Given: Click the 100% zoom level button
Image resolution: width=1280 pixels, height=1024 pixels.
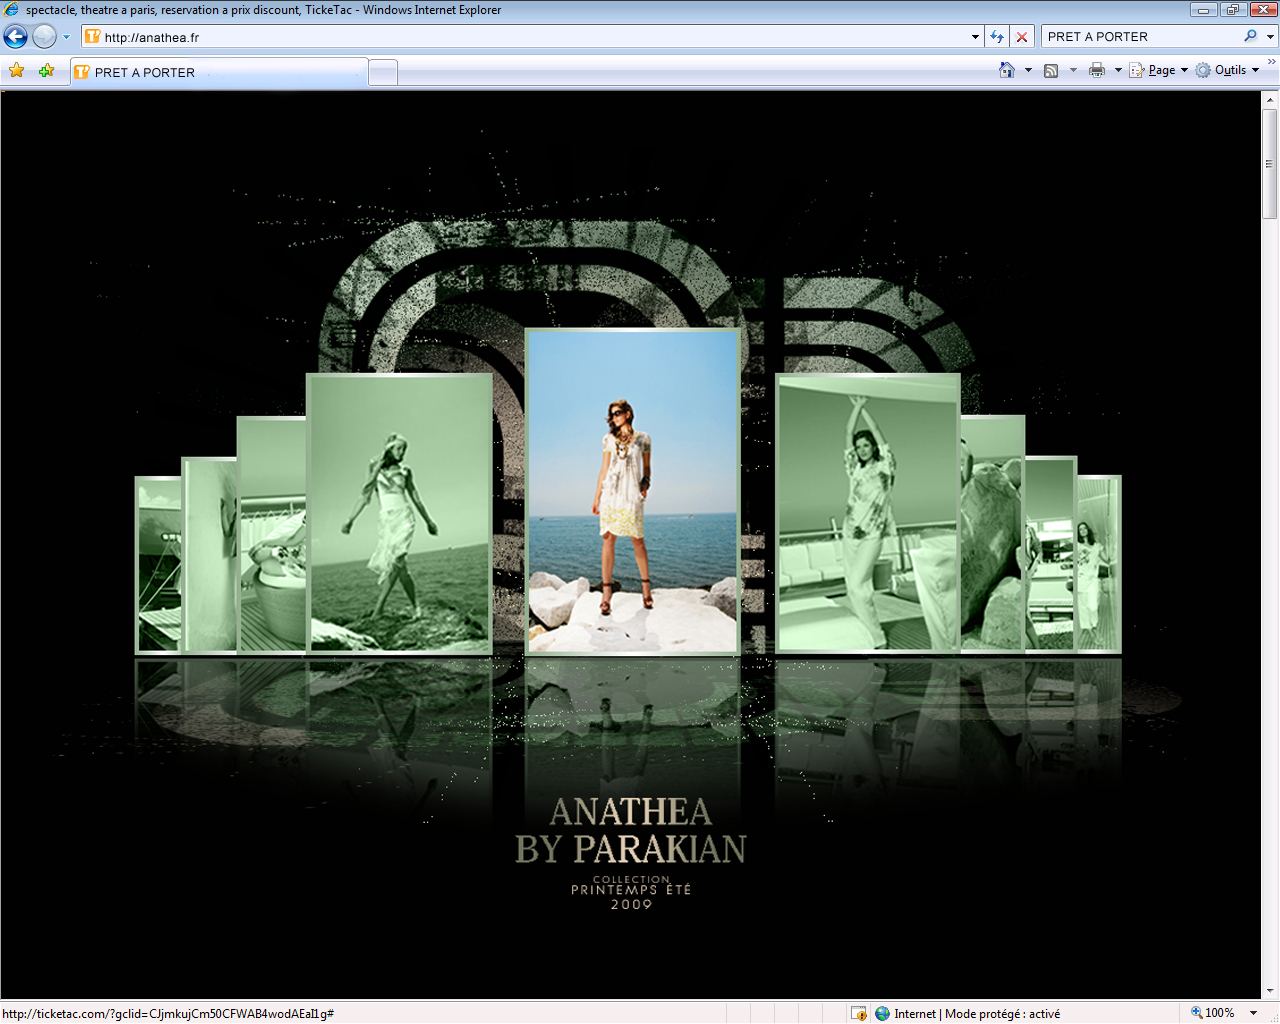Looking at the screenshot, I should 1212,1013.
